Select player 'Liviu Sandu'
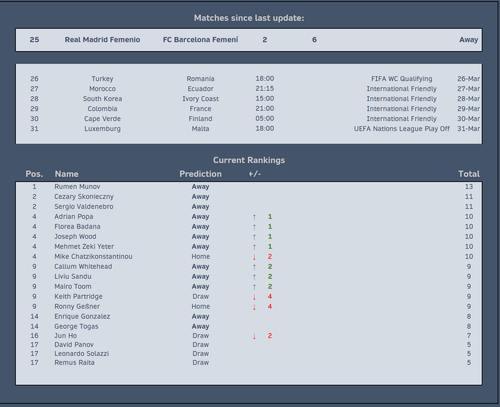Screen dimensions: 500x407 point(73,277)
